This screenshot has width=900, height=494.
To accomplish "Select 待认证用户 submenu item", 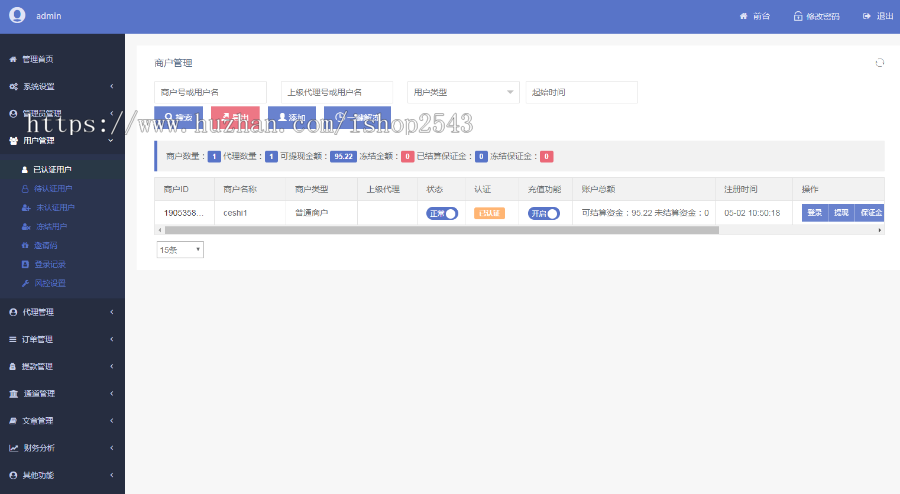I will coord(62,189).
